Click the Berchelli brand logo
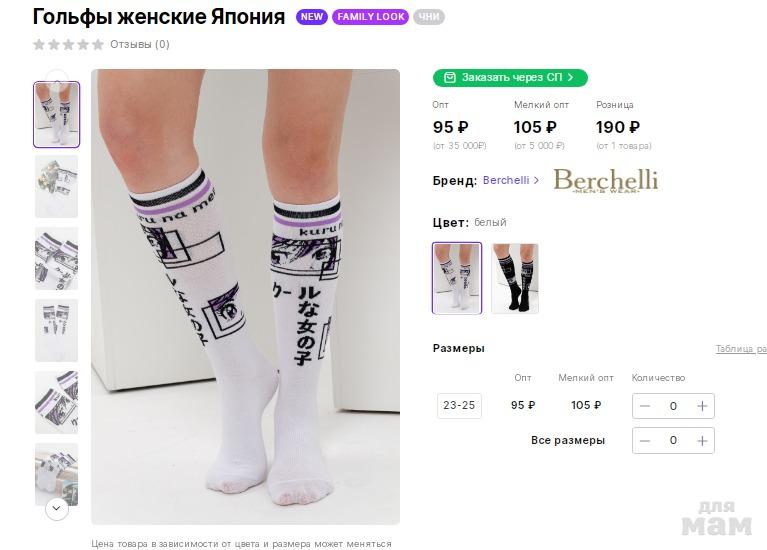 click(x=605, y=180)
